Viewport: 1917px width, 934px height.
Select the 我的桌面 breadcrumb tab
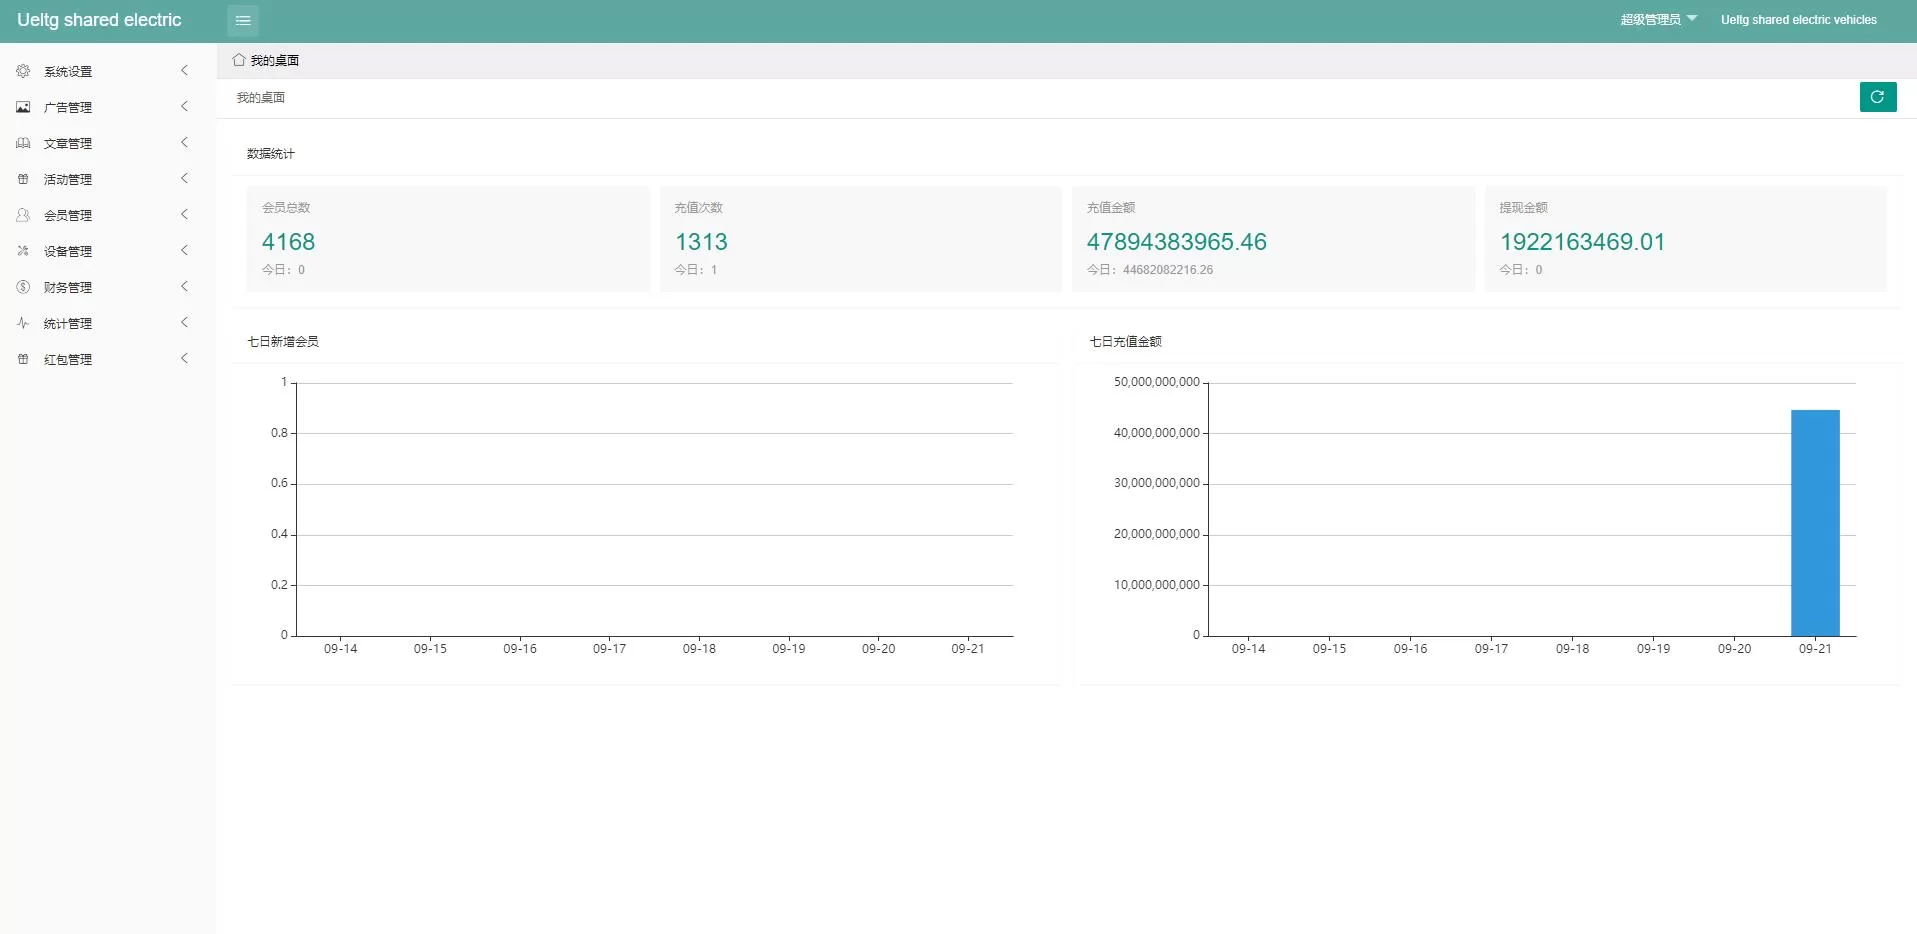click(267, 60)
